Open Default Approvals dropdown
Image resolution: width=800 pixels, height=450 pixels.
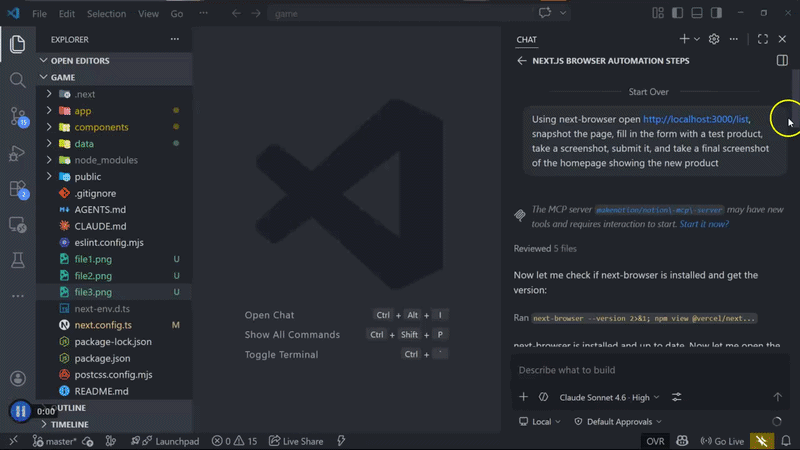[618, 422]
